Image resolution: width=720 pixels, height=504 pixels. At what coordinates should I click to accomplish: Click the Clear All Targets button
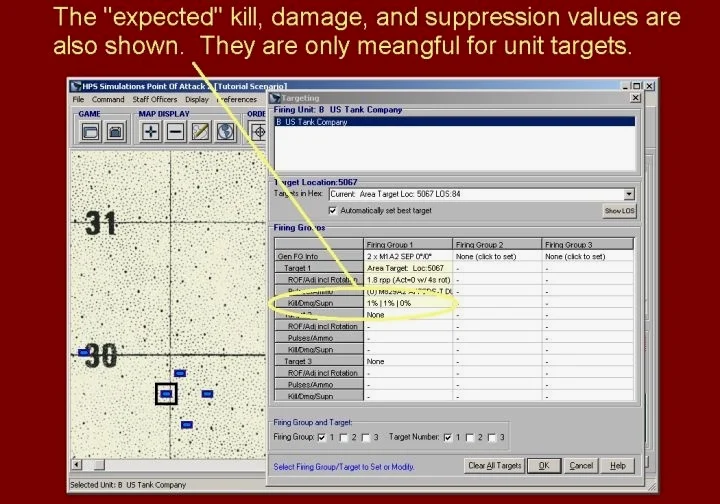(495, 465)
